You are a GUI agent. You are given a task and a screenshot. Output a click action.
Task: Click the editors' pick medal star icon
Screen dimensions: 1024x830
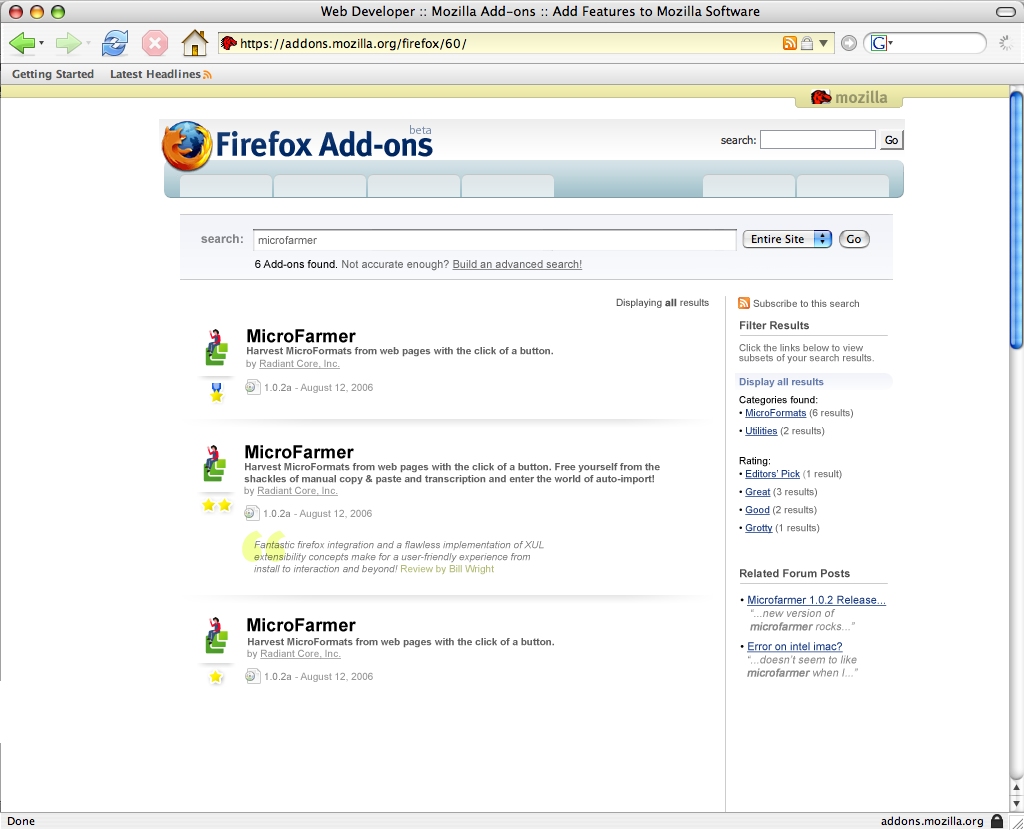click(217, 392)
